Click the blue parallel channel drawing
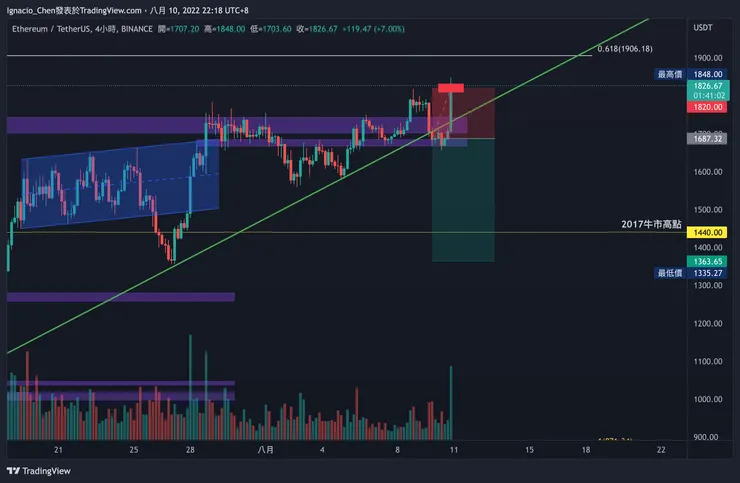740x483 pixels. [120, 184]
